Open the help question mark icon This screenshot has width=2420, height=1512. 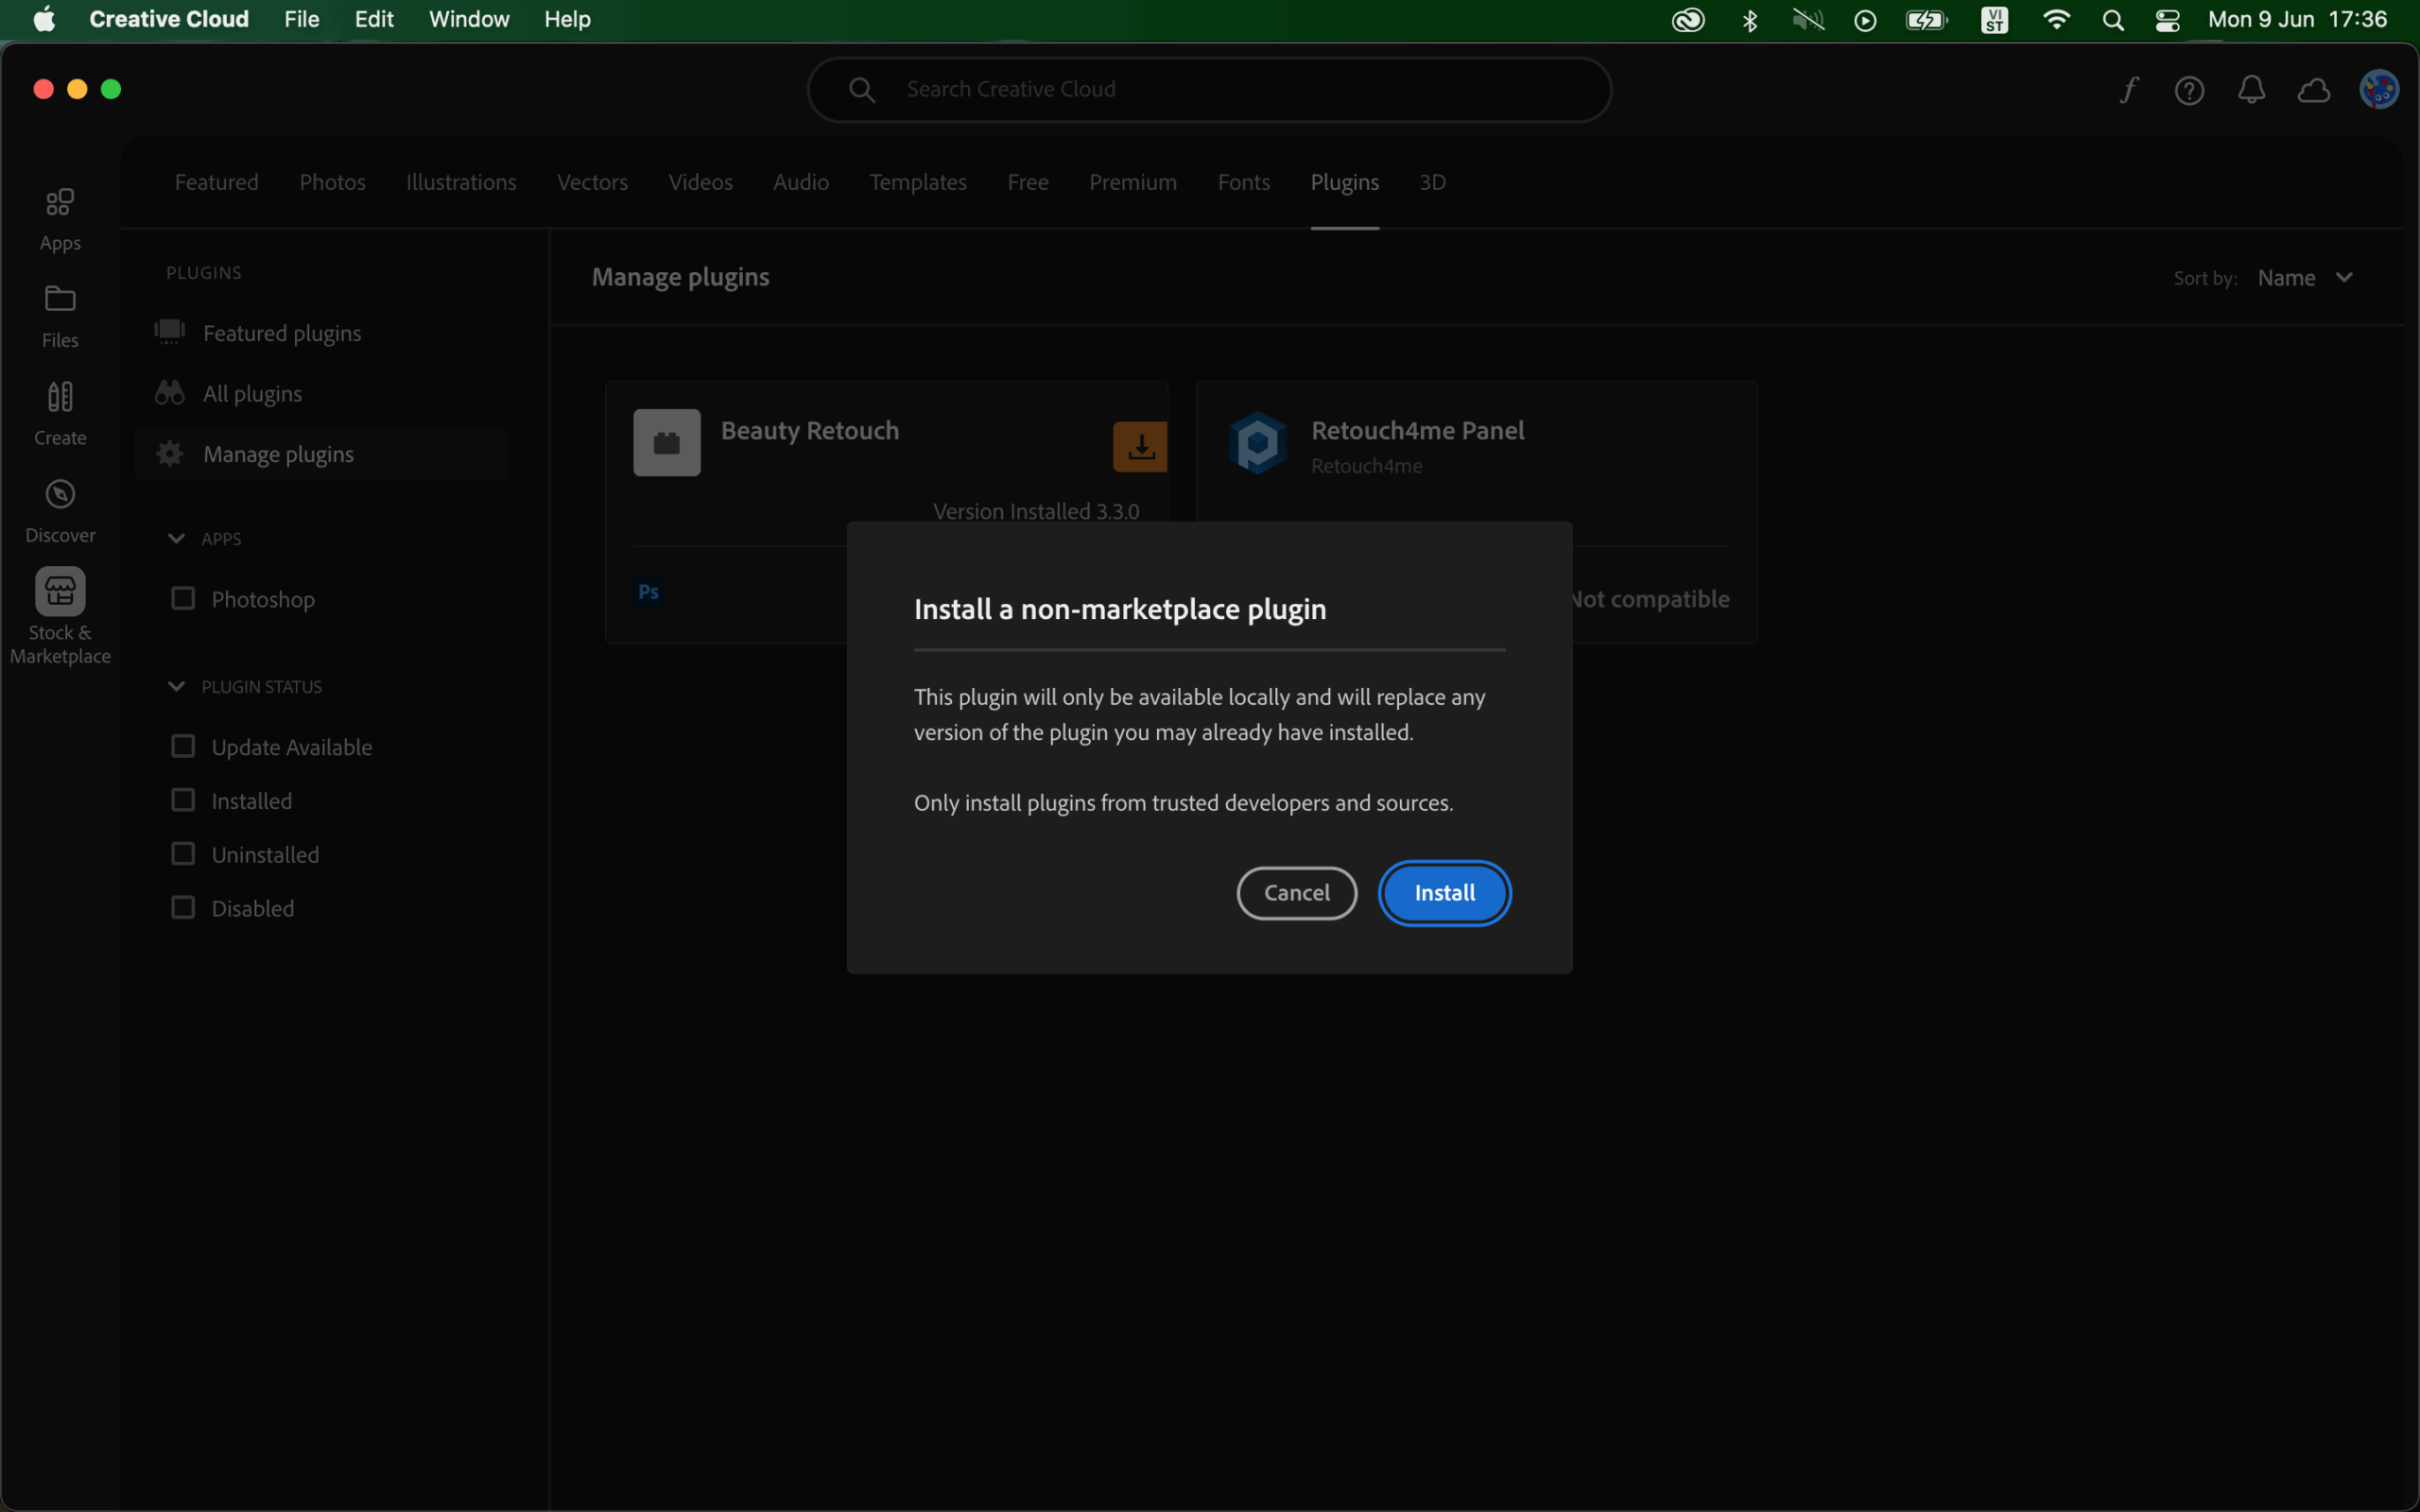[x=2189, y=90]
